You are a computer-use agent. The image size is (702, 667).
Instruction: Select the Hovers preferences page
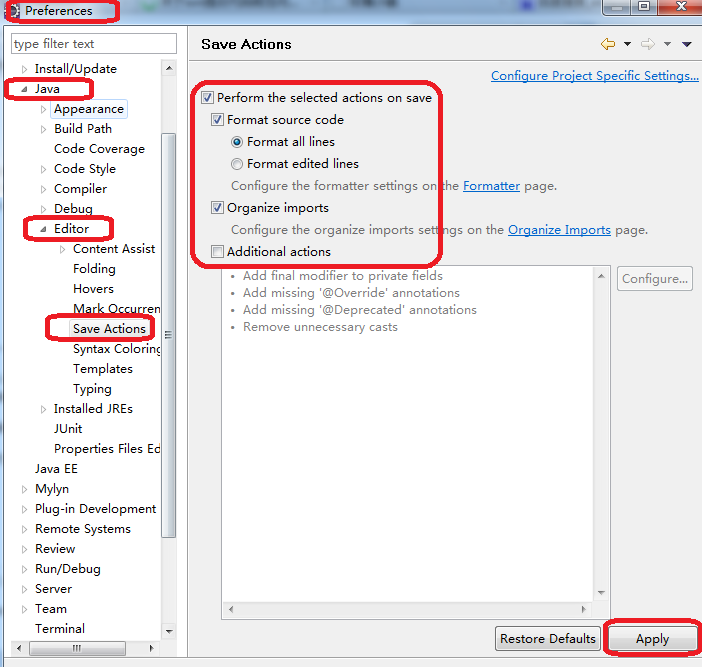click(x=94, y=289)
